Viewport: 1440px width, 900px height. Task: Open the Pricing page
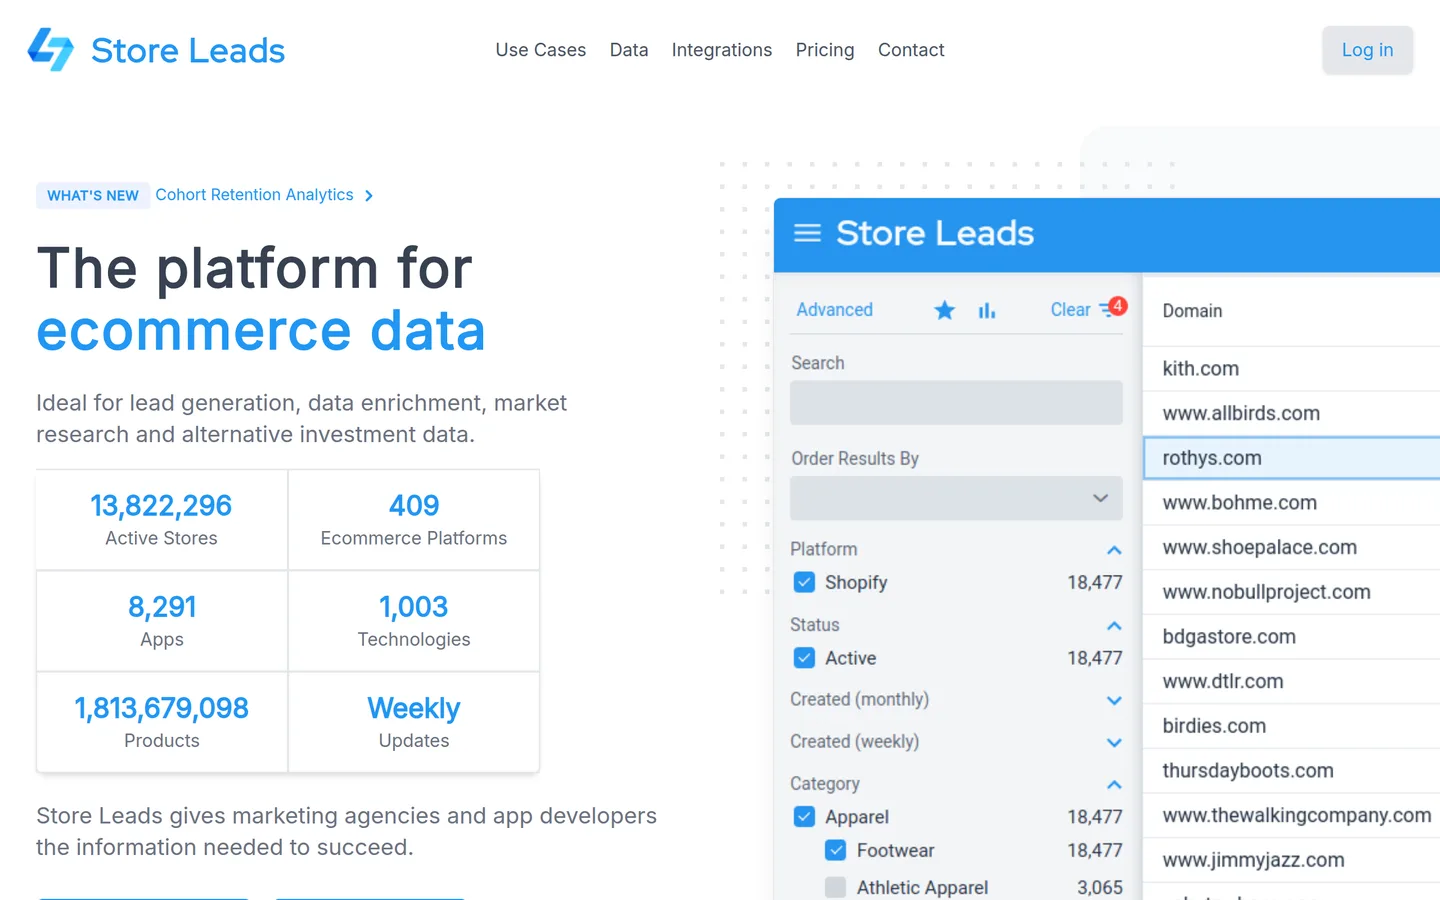tap(825, 50)
